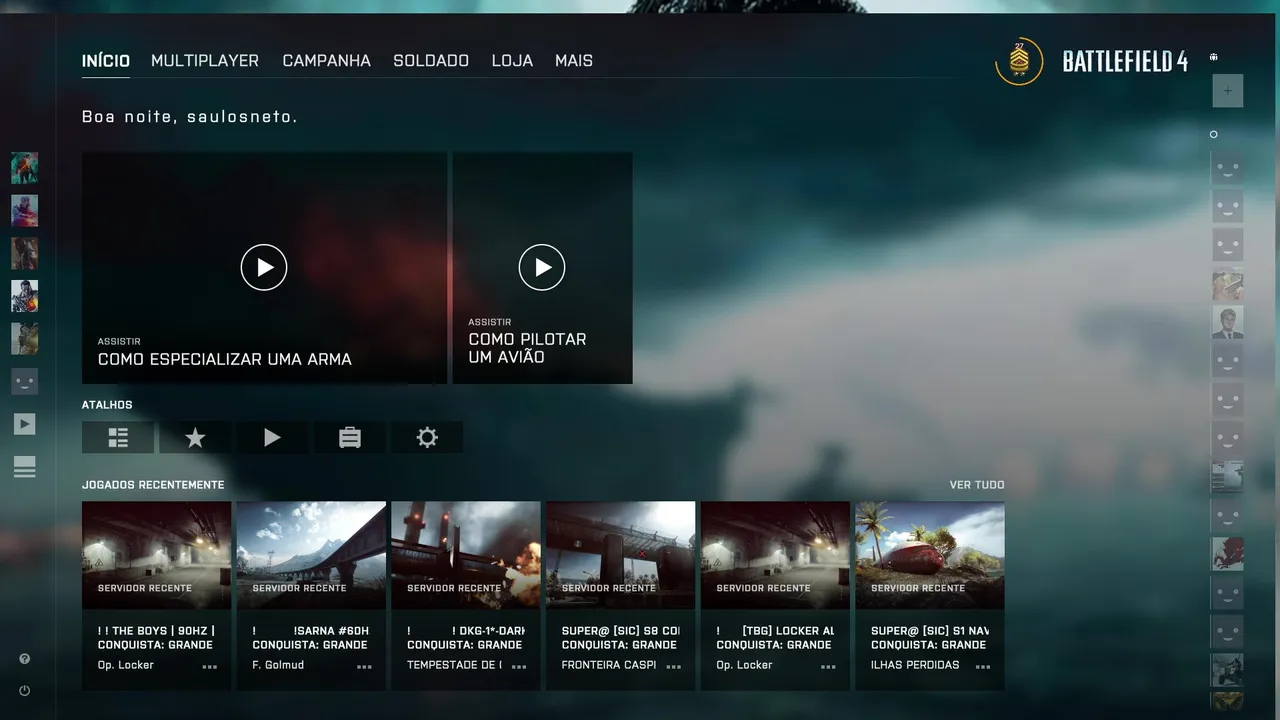Go to the CAMPANHA tab
This screenshot has height=720, width=1280.
pyautogui.click(x=326, y=61)
